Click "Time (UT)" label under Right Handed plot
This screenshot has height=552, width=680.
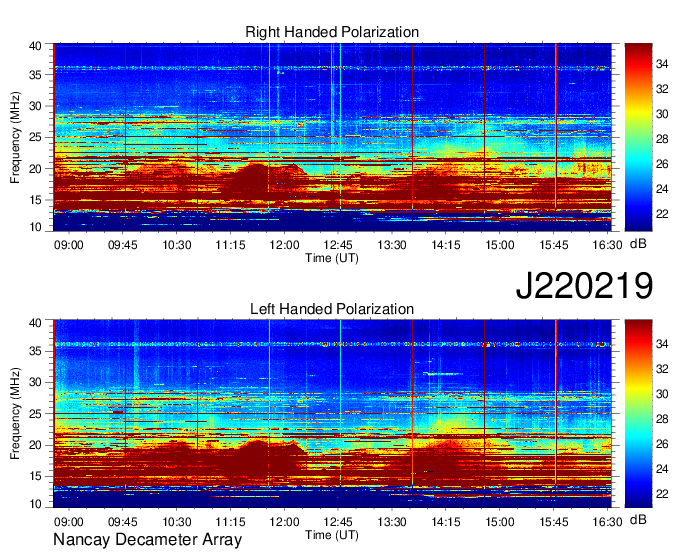[x=332, y=258]
